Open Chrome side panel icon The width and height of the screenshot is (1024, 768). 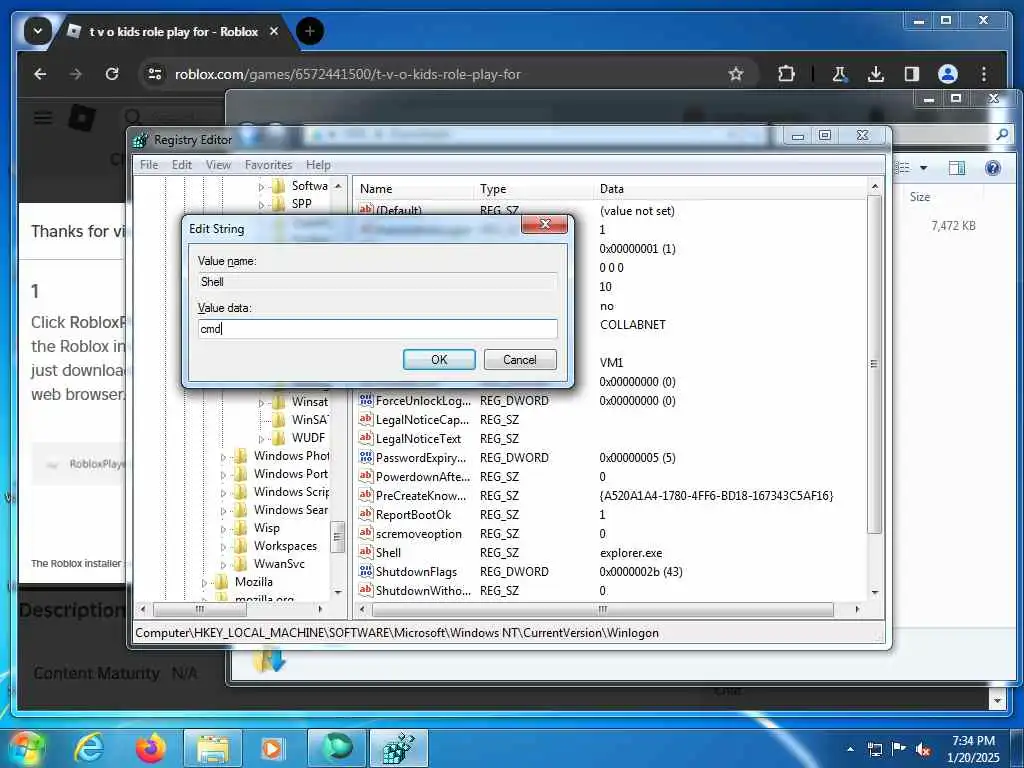[912, 74]
